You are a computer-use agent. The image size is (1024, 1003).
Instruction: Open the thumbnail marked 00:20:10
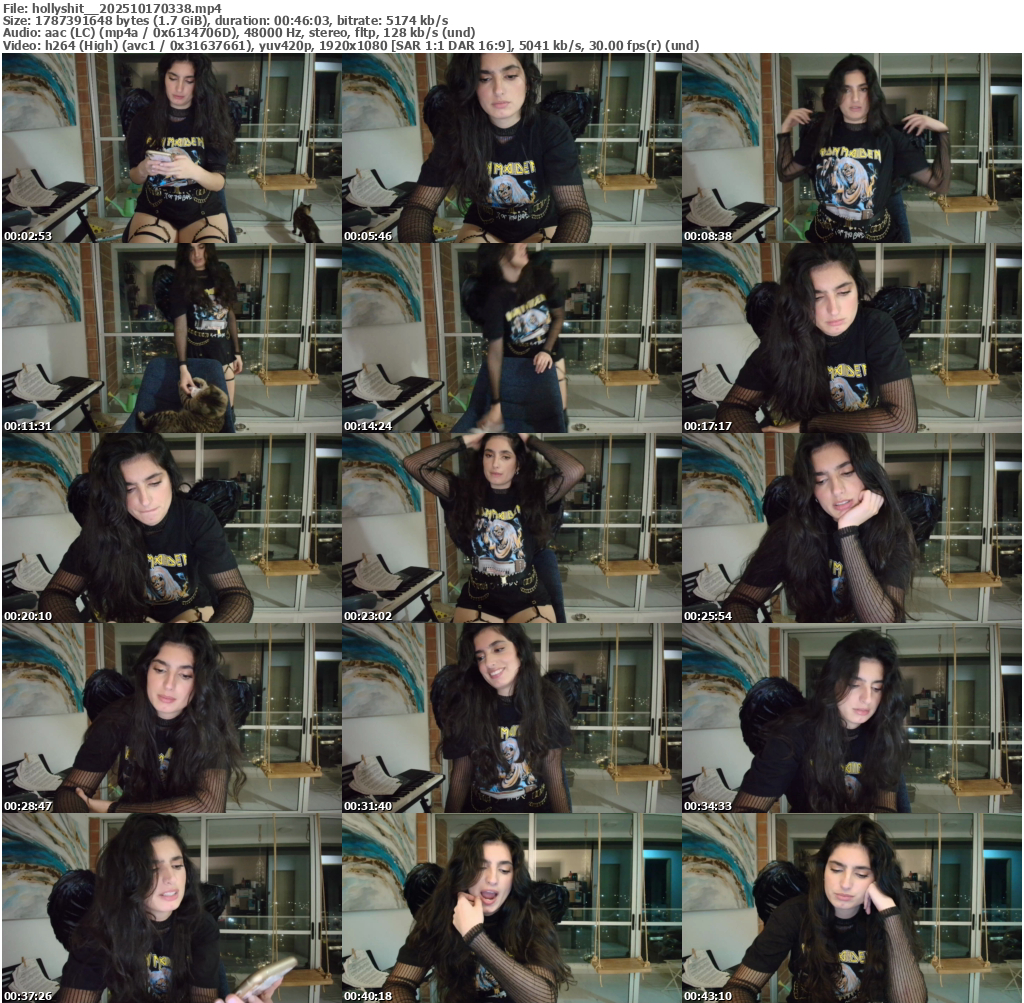click(x=171, y=528)
